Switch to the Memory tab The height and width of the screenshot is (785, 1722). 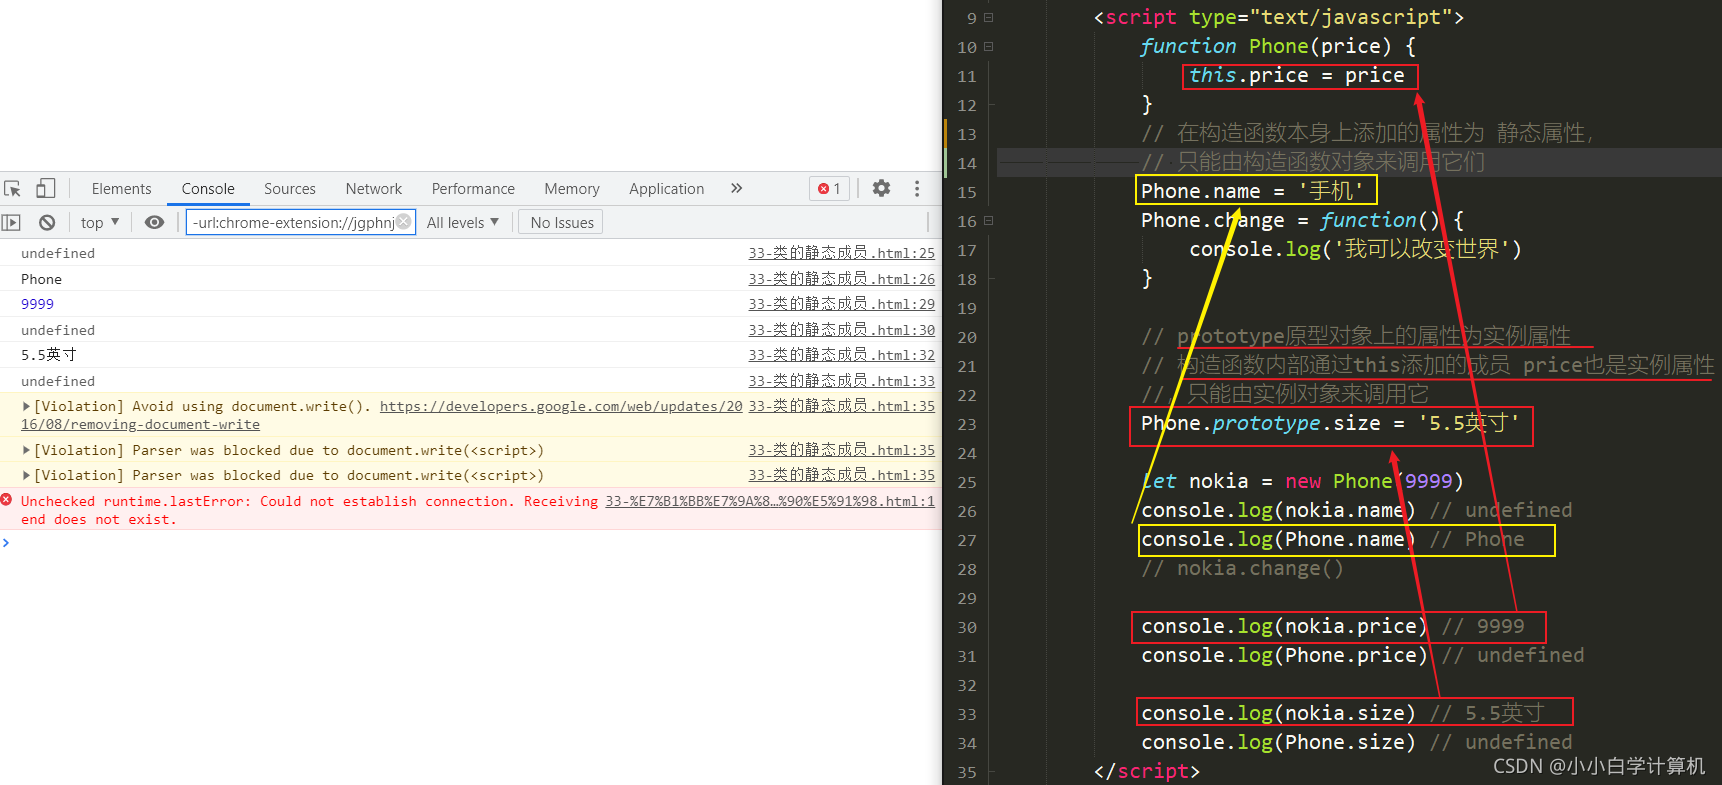(572, 188)
